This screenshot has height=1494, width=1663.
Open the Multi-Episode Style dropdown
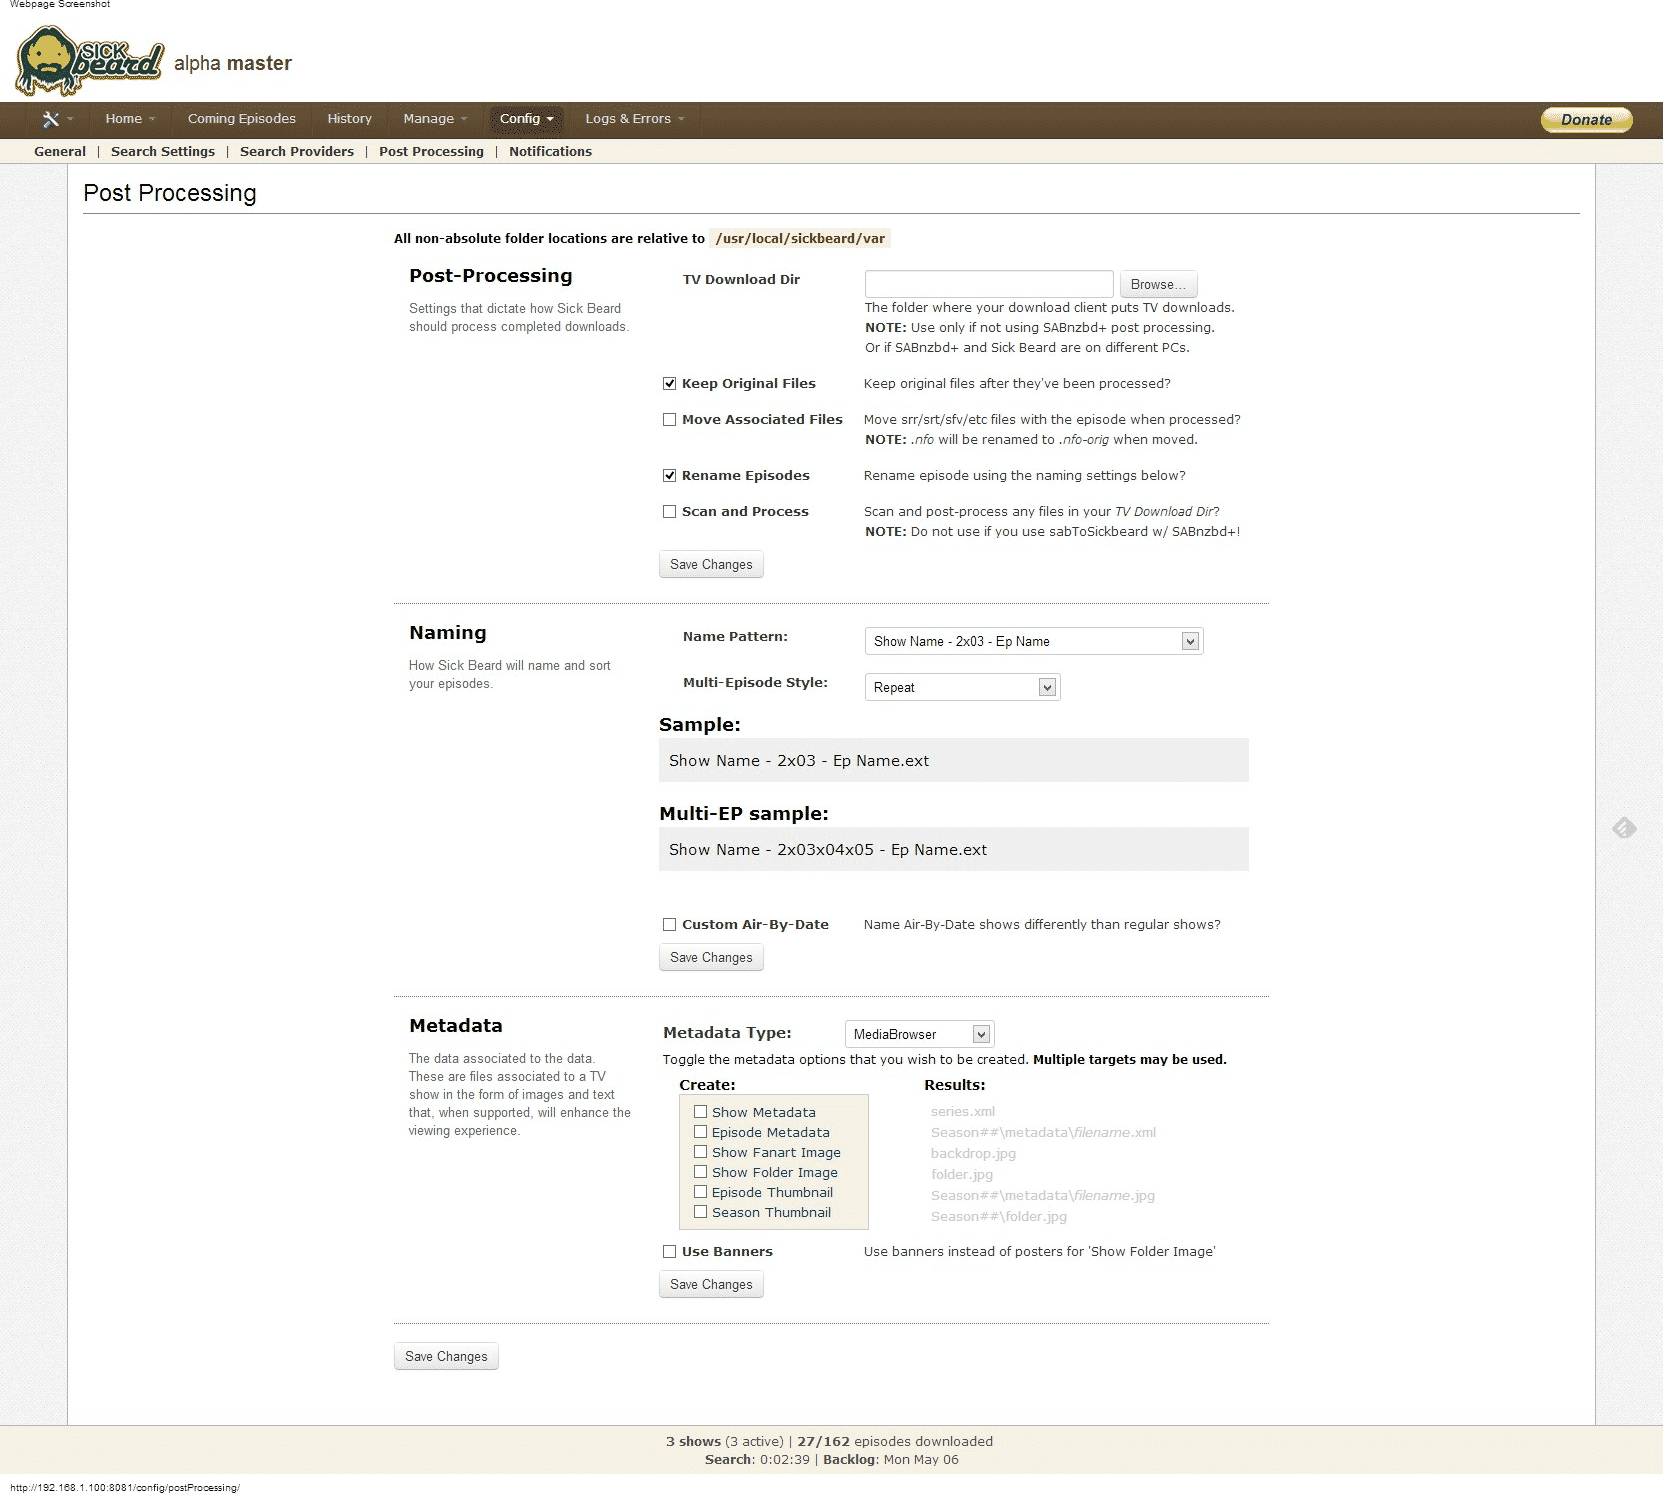962,688
